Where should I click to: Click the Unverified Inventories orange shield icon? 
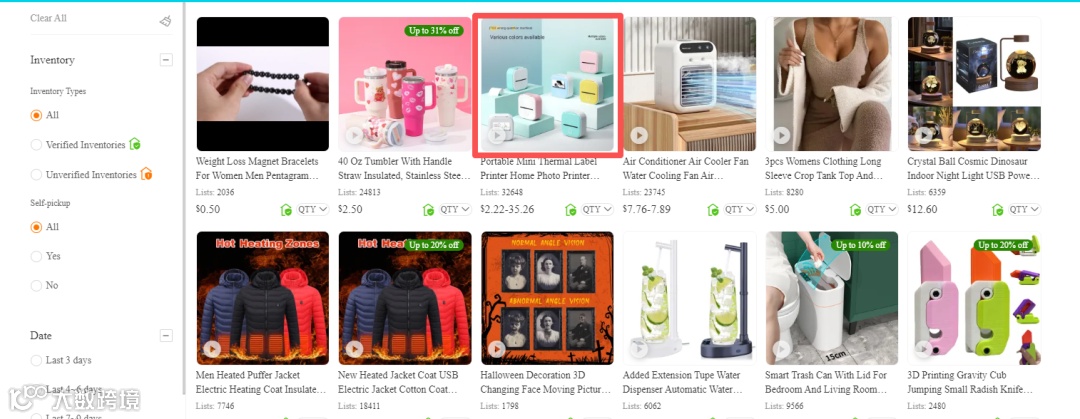[146, 174]
